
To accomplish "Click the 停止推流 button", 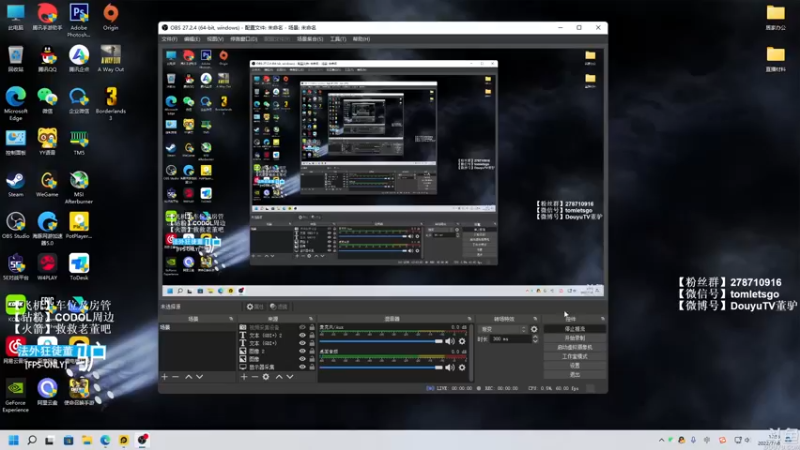I will click(x=574, y=329).
